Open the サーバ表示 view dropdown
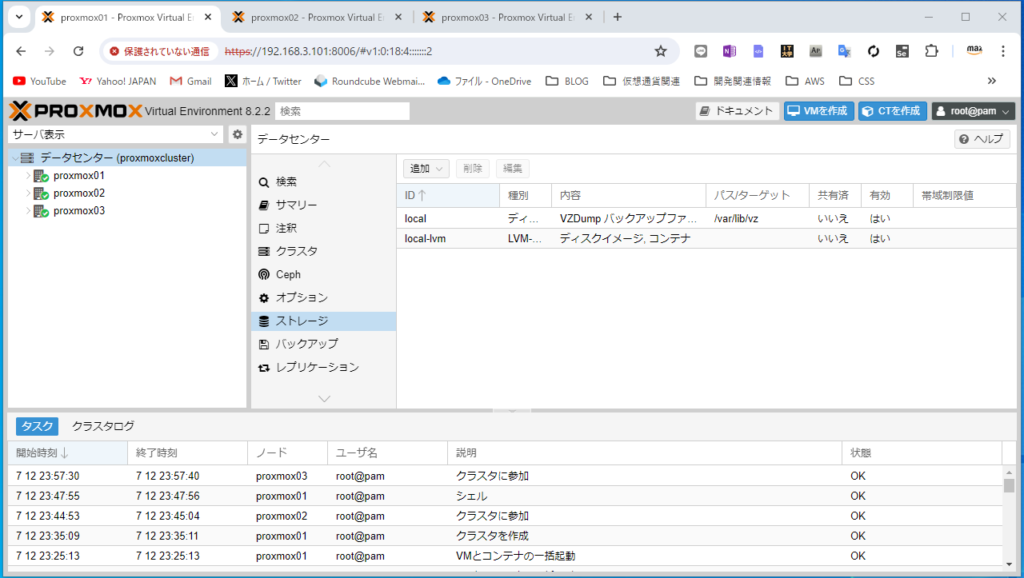 tap(116, 134)
